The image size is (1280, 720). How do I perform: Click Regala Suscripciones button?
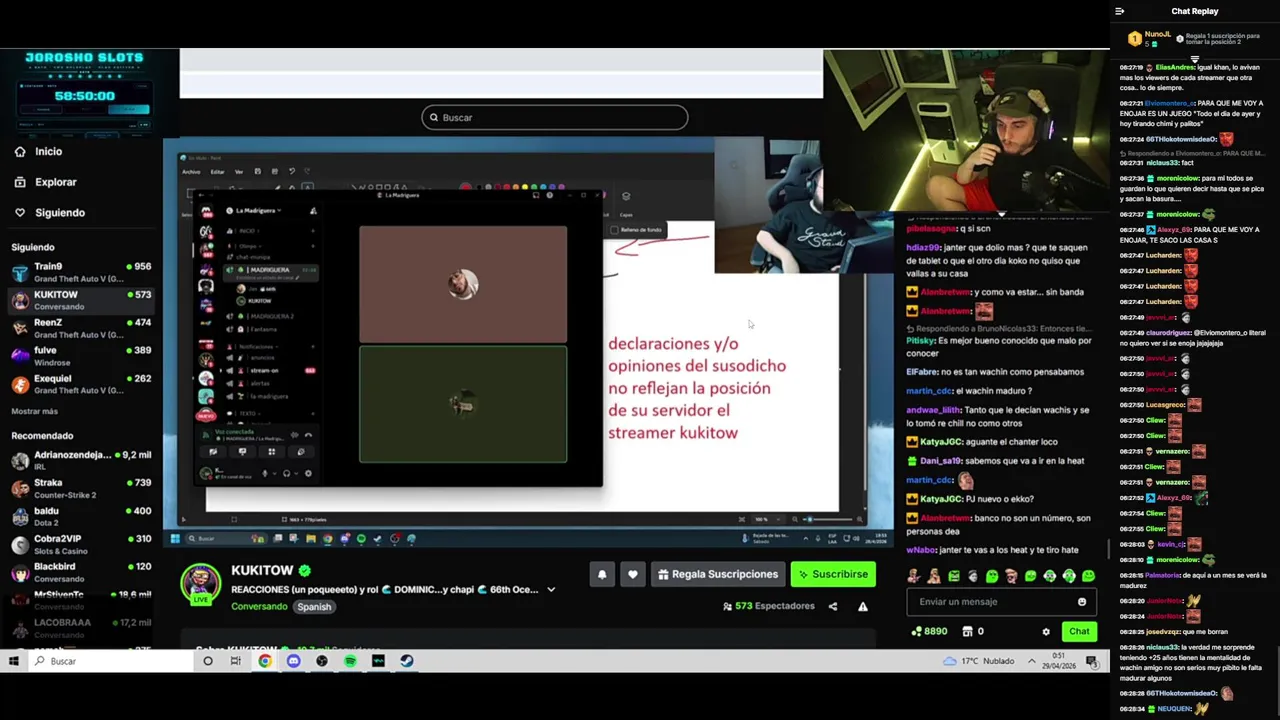[717, 574]
